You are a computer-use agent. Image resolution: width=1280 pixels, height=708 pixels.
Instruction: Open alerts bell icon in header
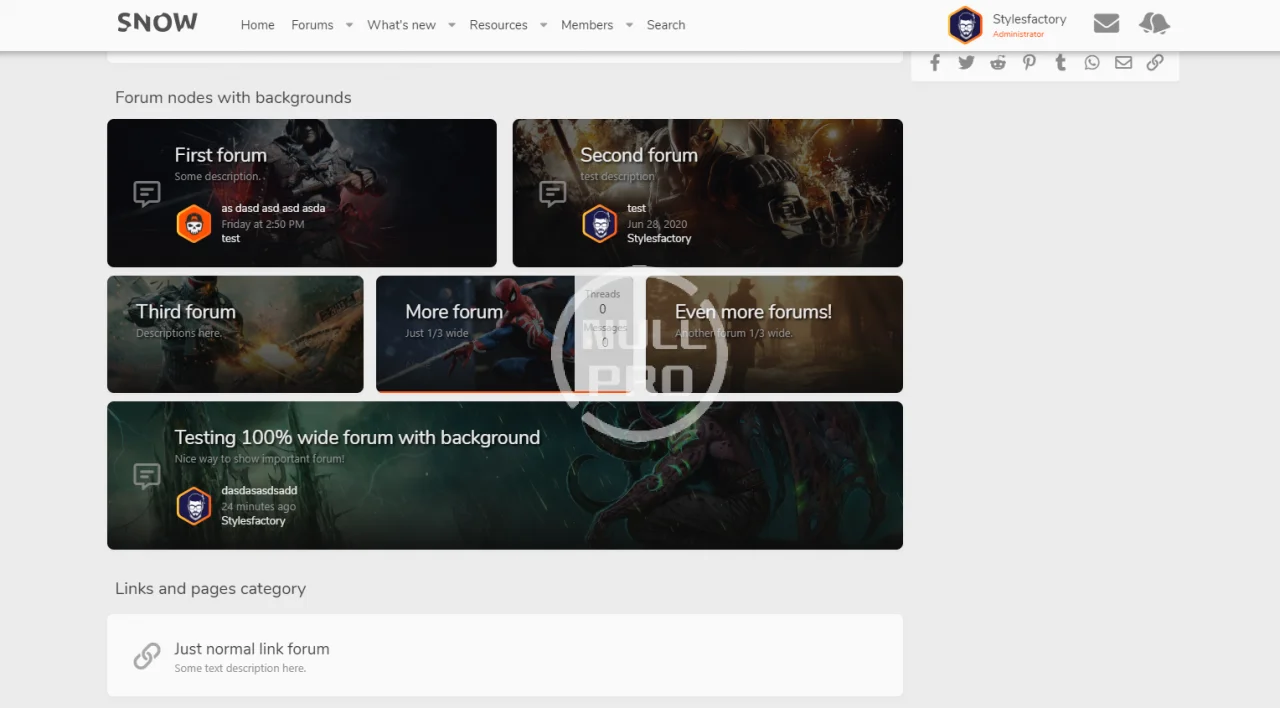[1154, 24]
